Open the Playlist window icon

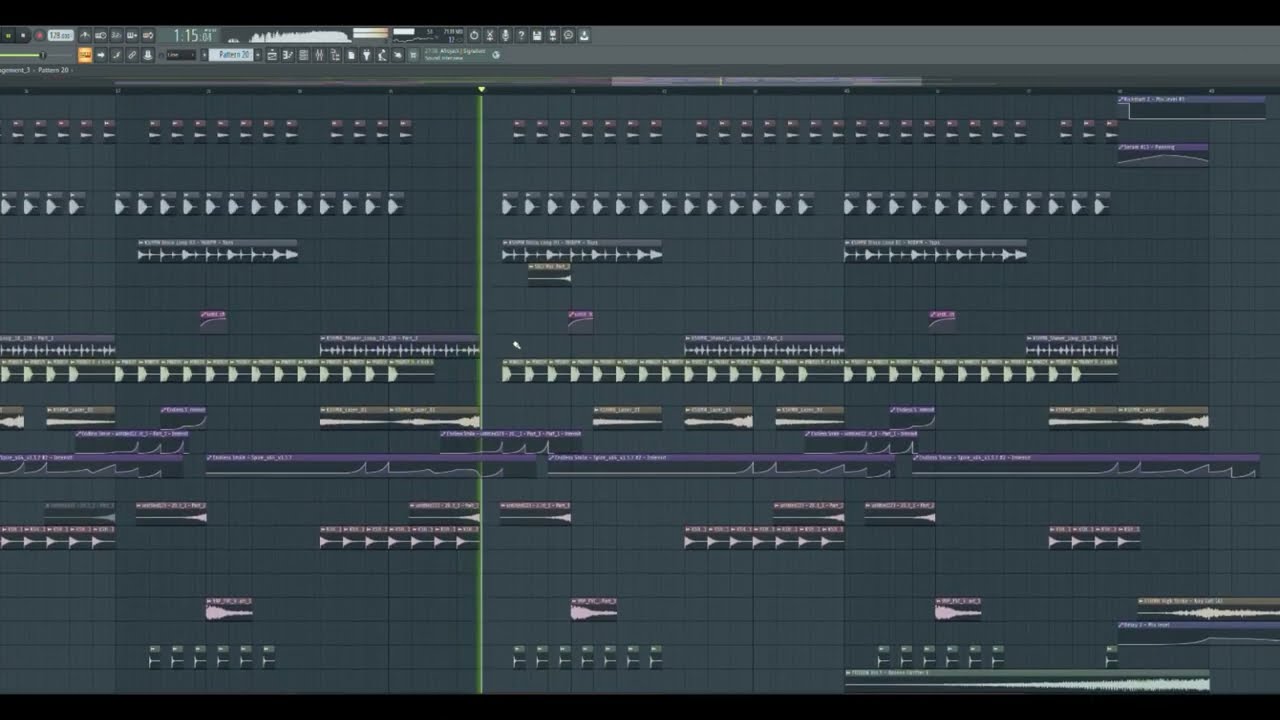click(272, 55)
